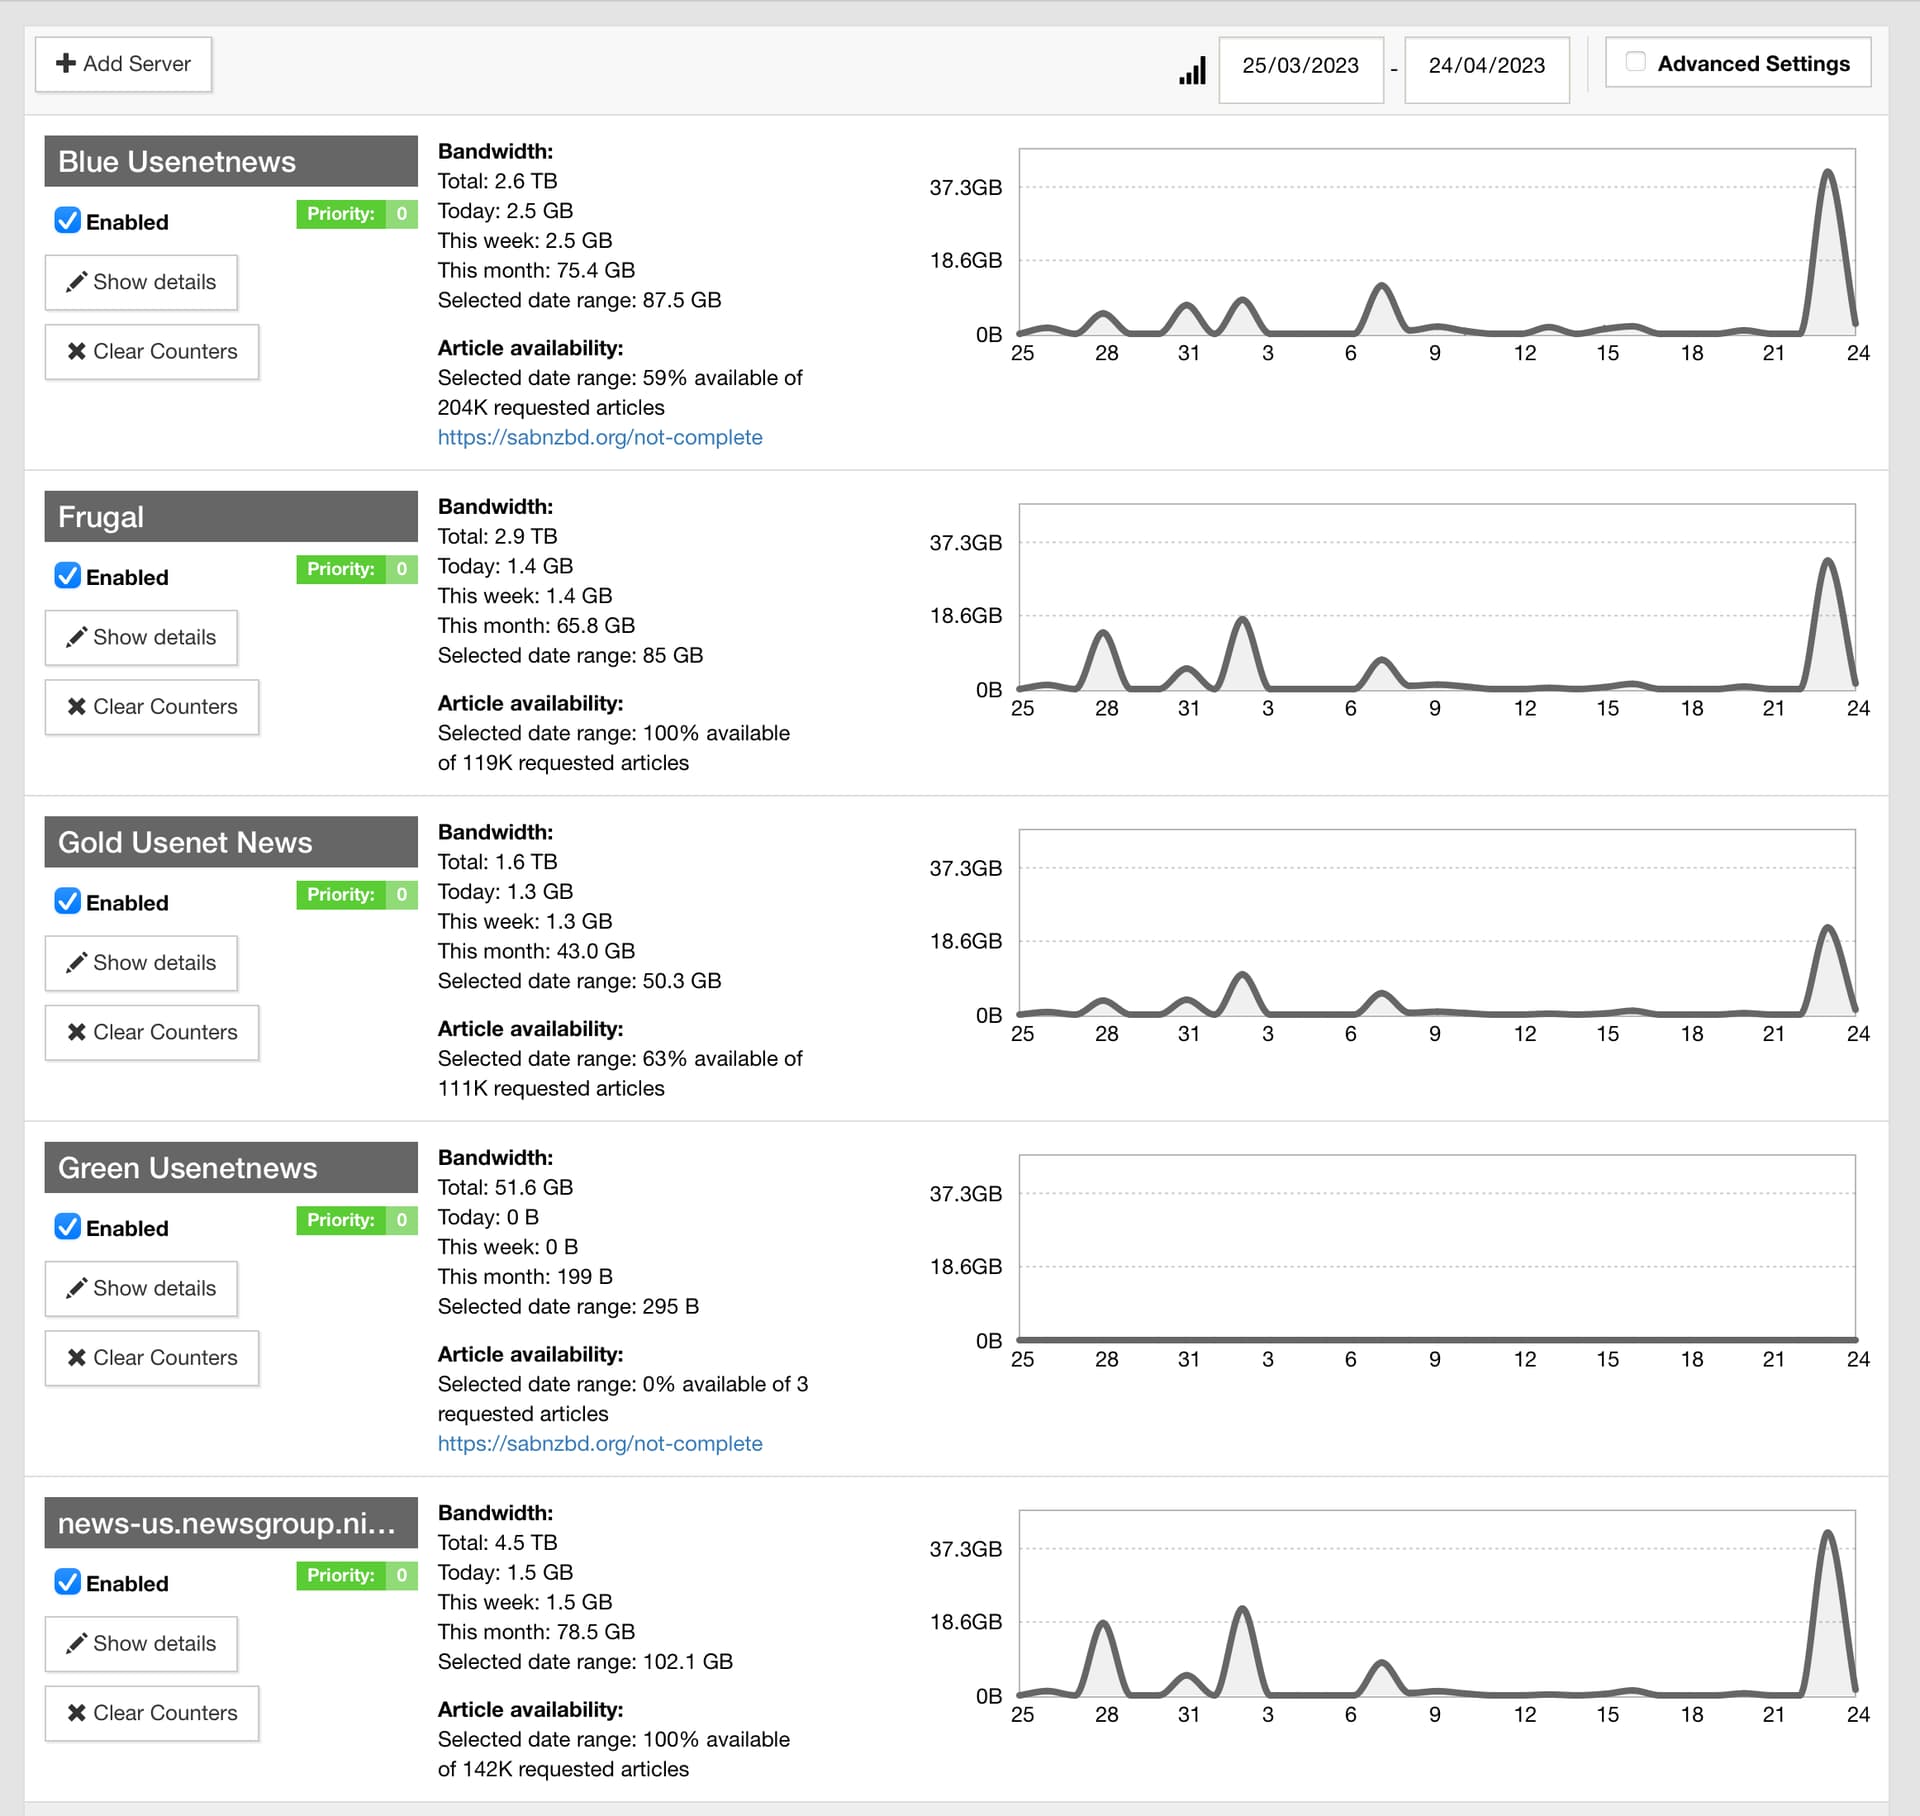The height and width of the screenshot is (1816, 1920).
Task: Open the start date field 25/03/2023
Action: (x=1300, y=66)
